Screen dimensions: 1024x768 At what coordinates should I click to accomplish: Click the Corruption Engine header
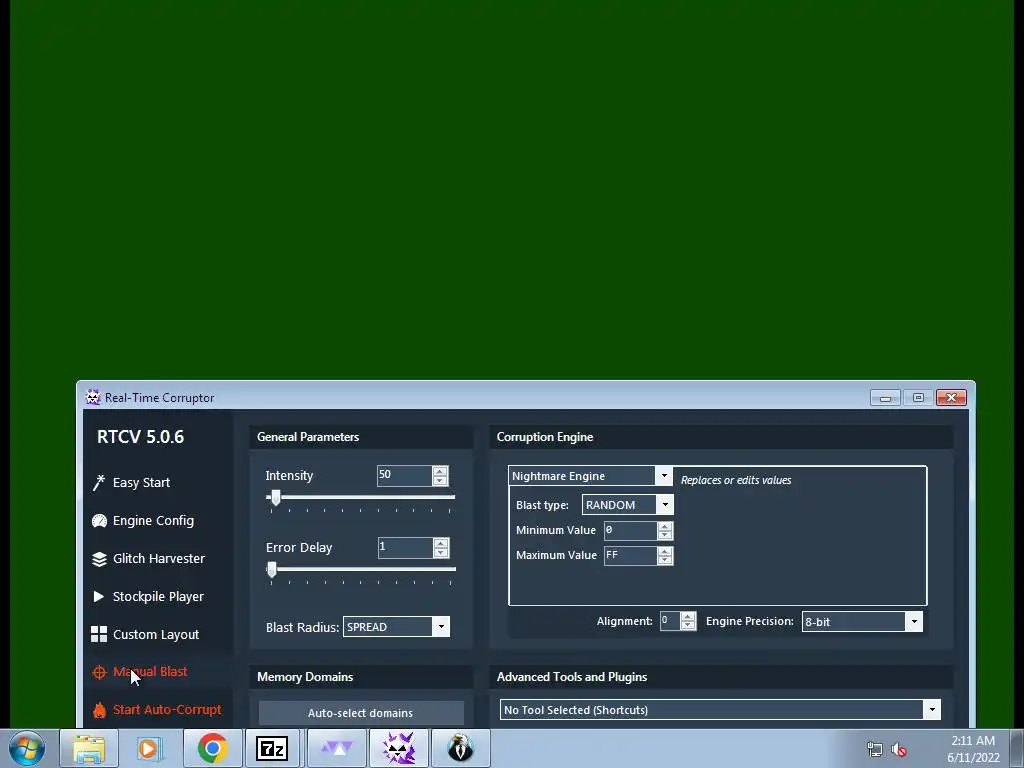click(545, 437)
